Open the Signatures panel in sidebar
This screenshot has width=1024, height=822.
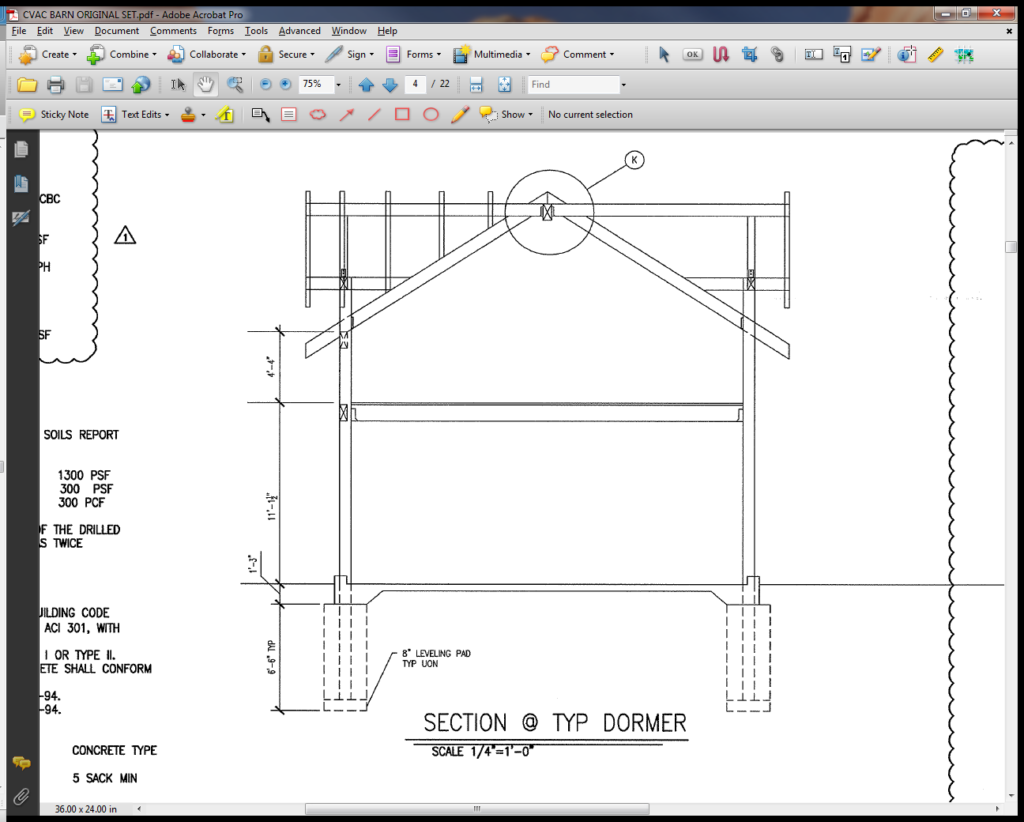(21, 217)
